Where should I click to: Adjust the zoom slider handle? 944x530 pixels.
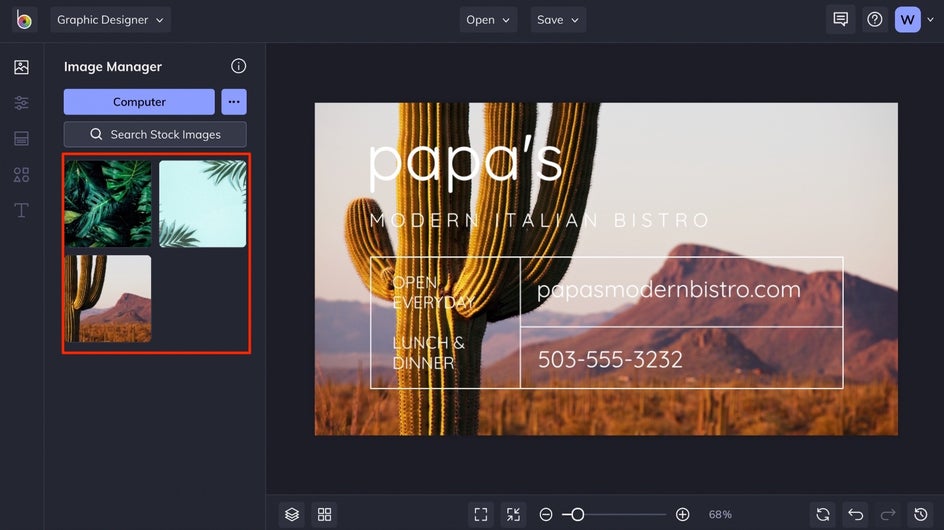(x=577, y=514)
